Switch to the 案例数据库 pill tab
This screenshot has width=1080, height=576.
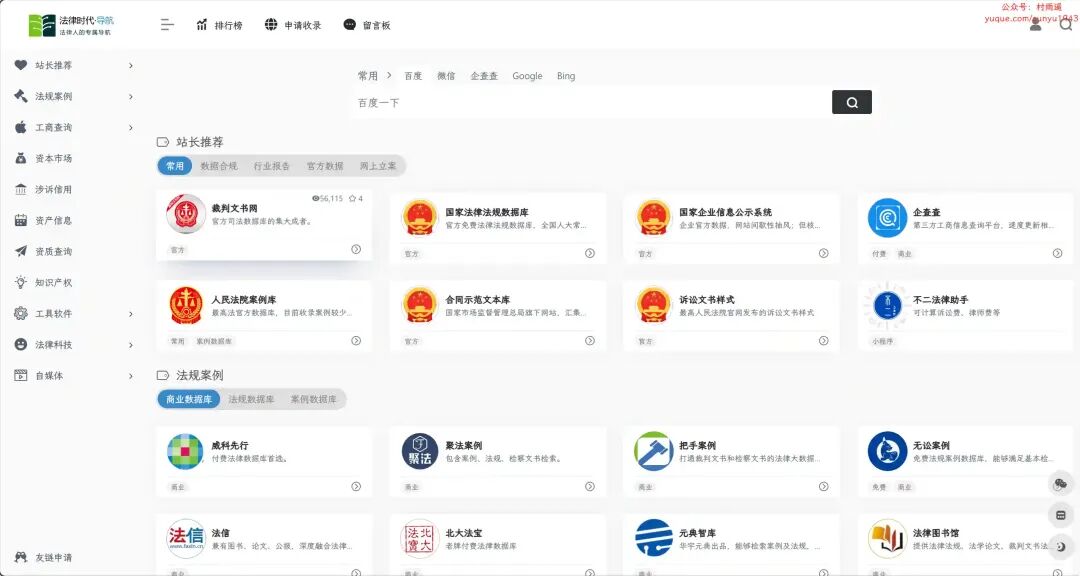click(x=313, y=399)
